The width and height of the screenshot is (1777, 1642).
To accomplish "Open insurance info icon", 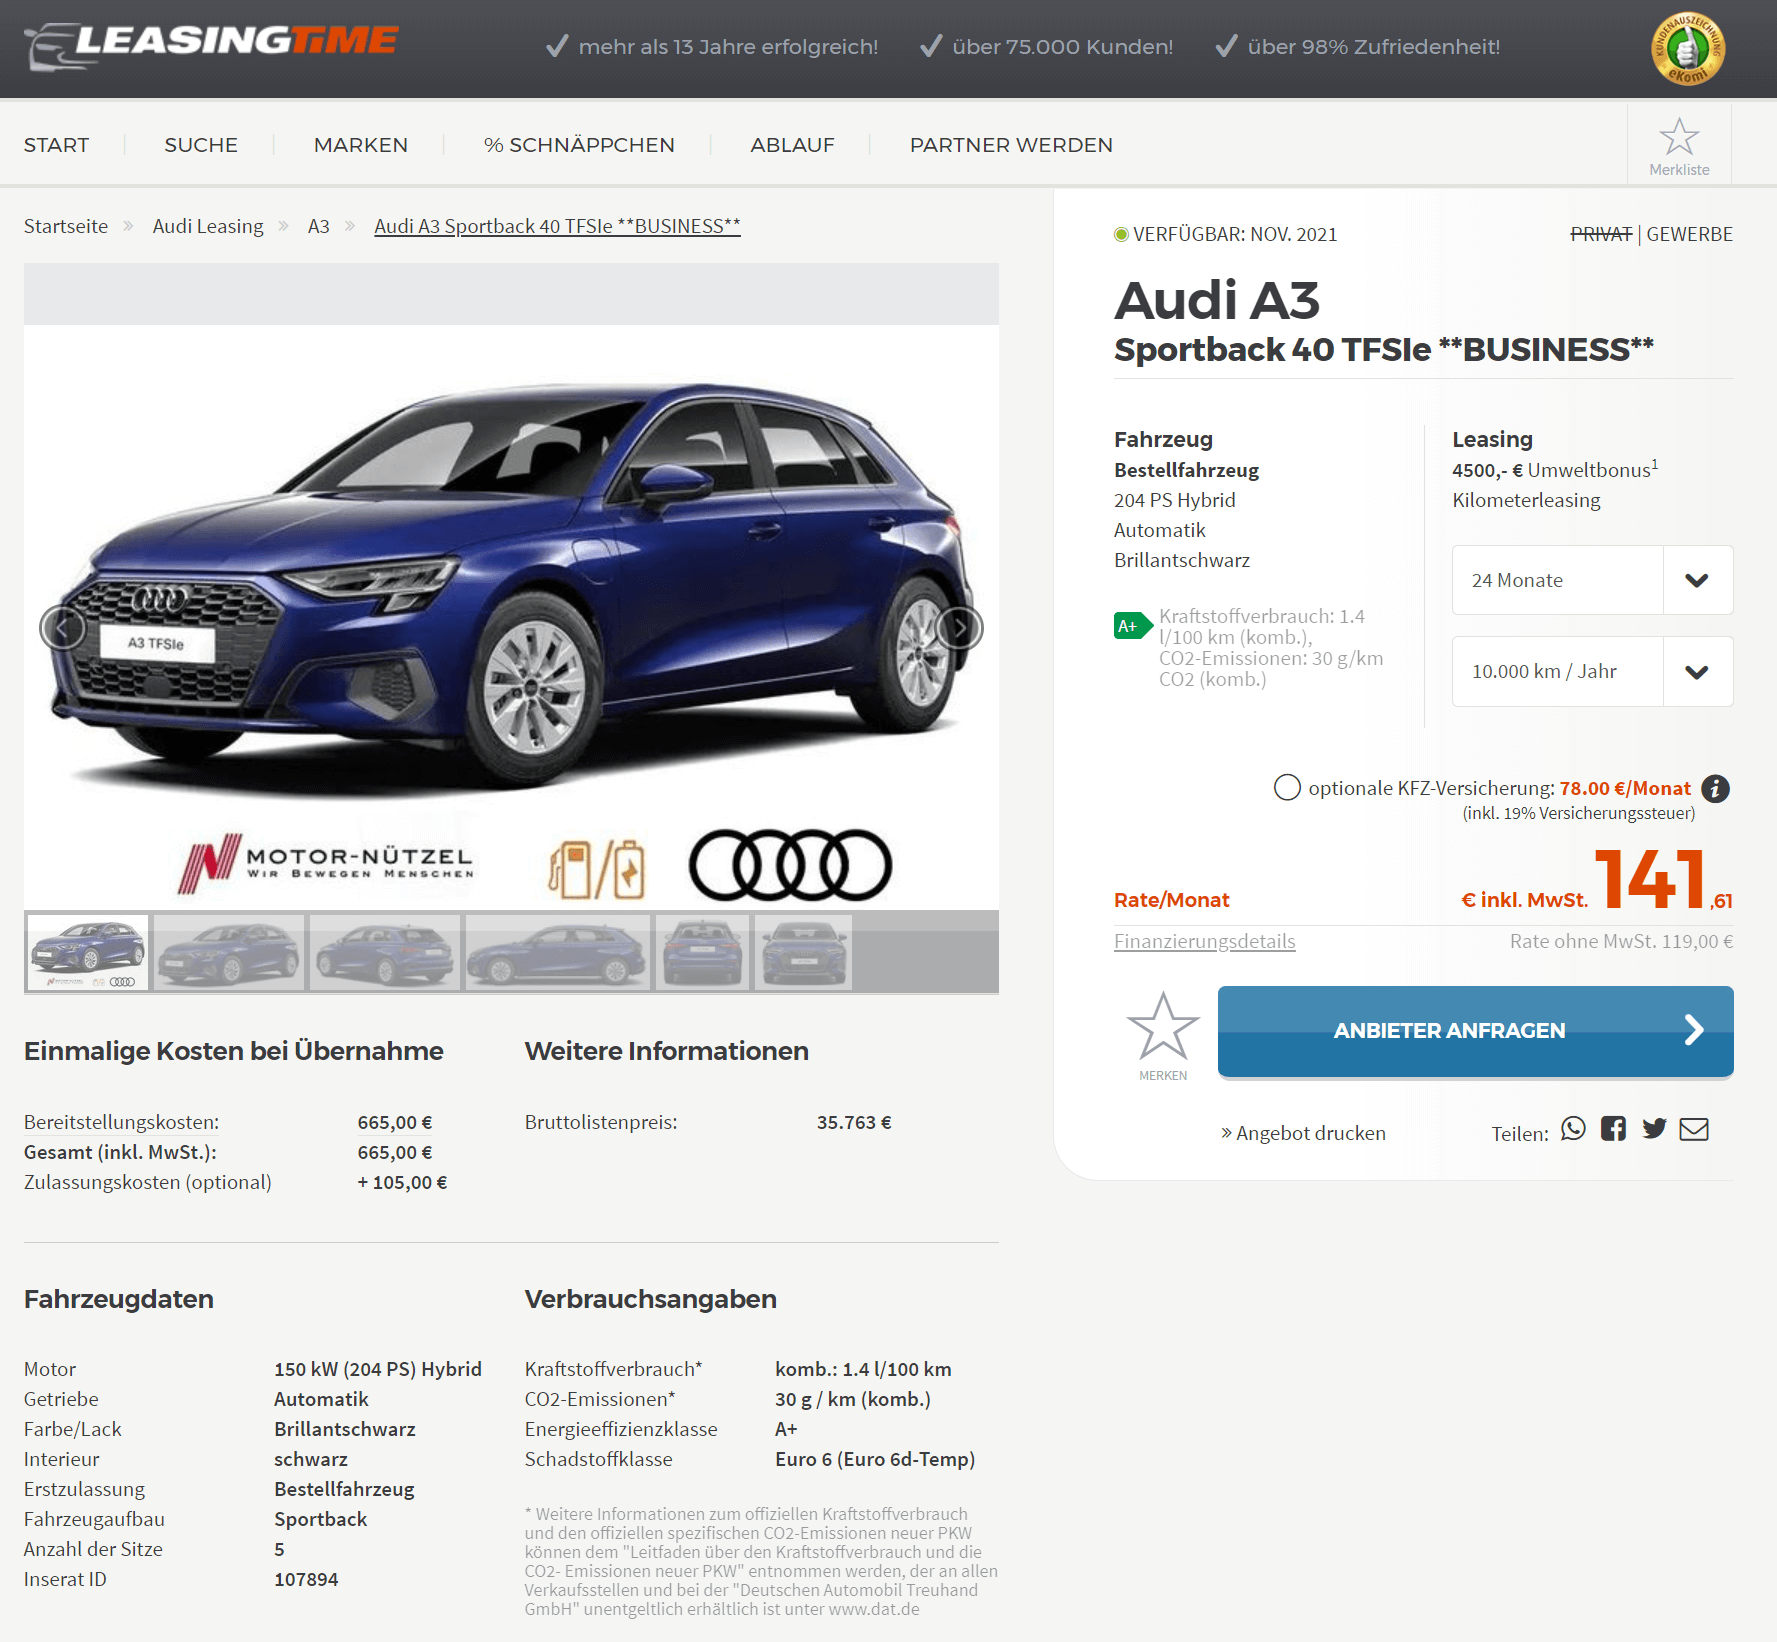I will [1715, 788].
